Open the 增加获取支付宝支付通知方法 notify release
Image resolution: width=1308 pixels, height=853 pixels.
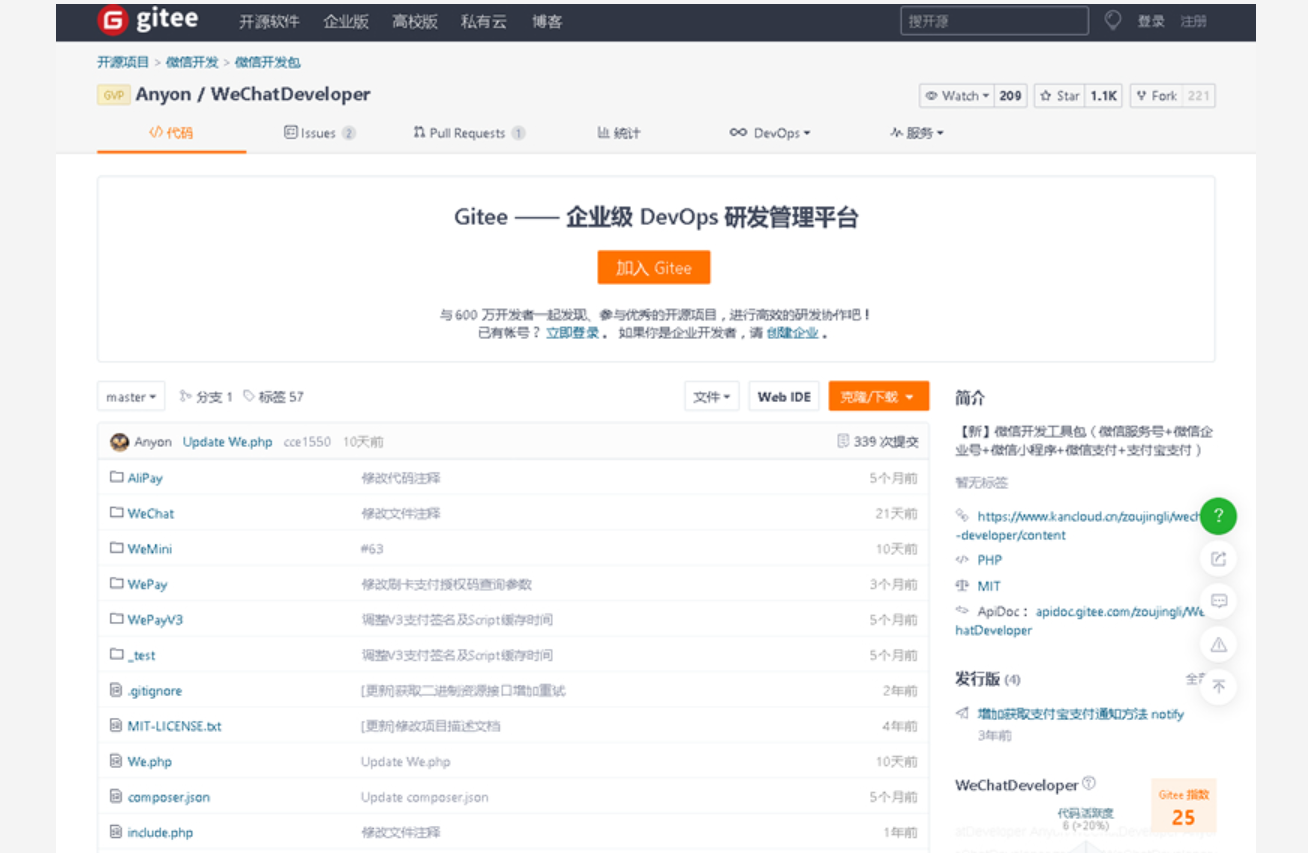pos(1080,714)
